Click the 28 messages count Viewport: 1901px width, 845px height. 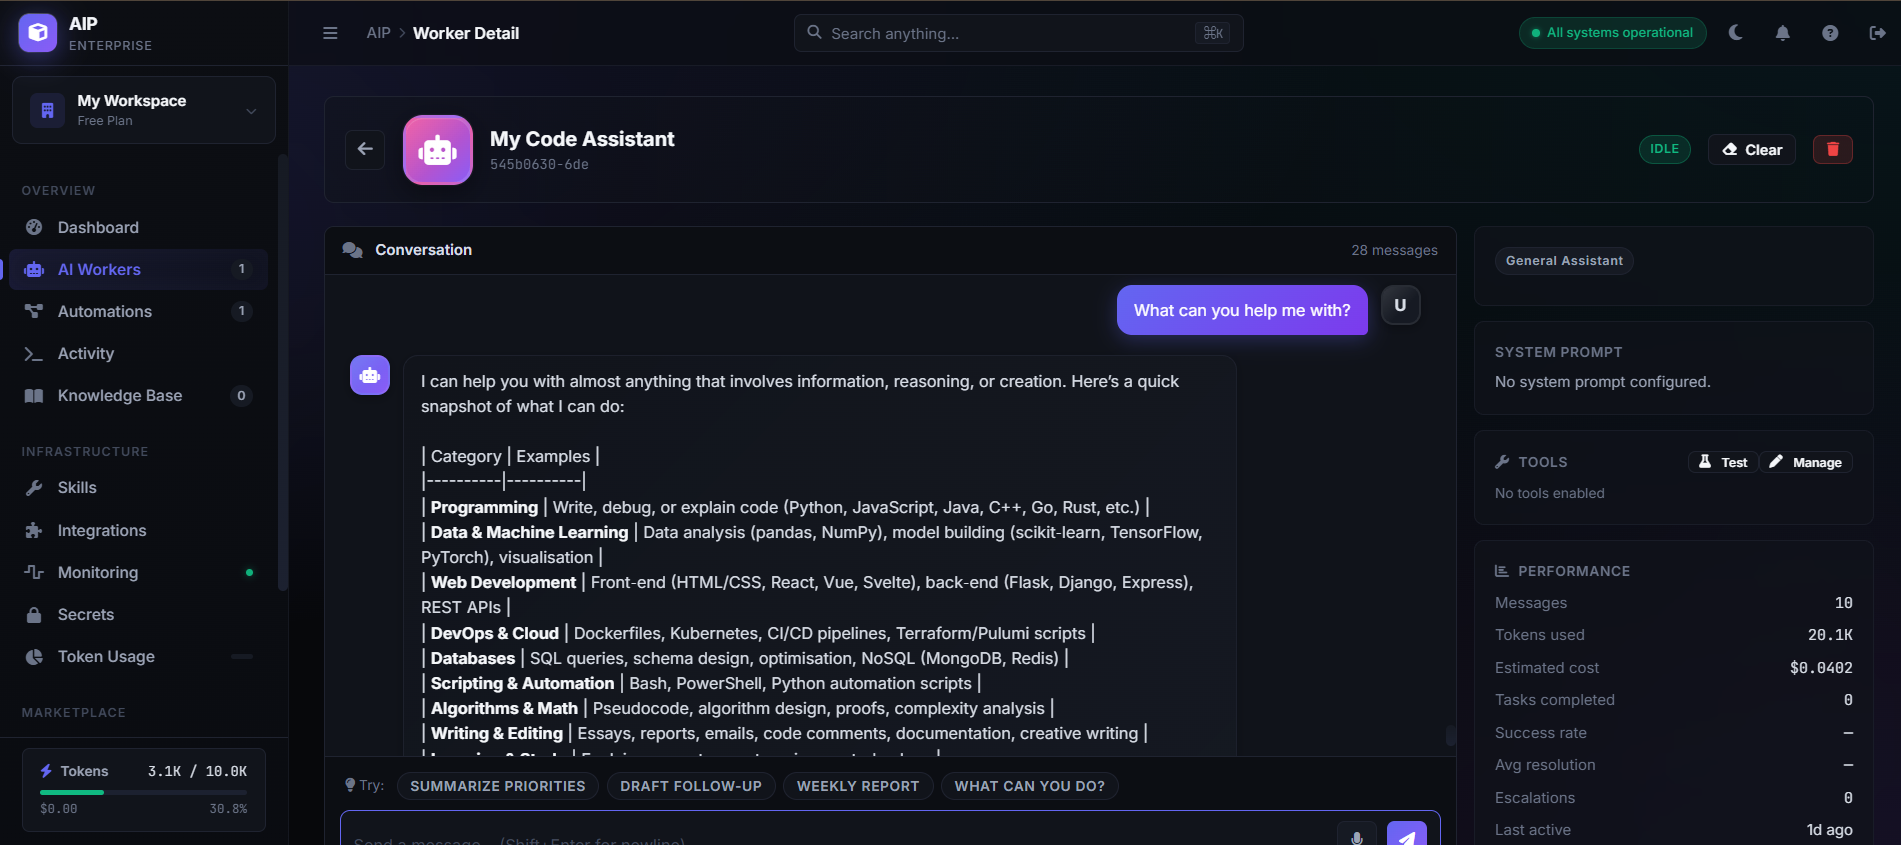[x=1394, y=250]
